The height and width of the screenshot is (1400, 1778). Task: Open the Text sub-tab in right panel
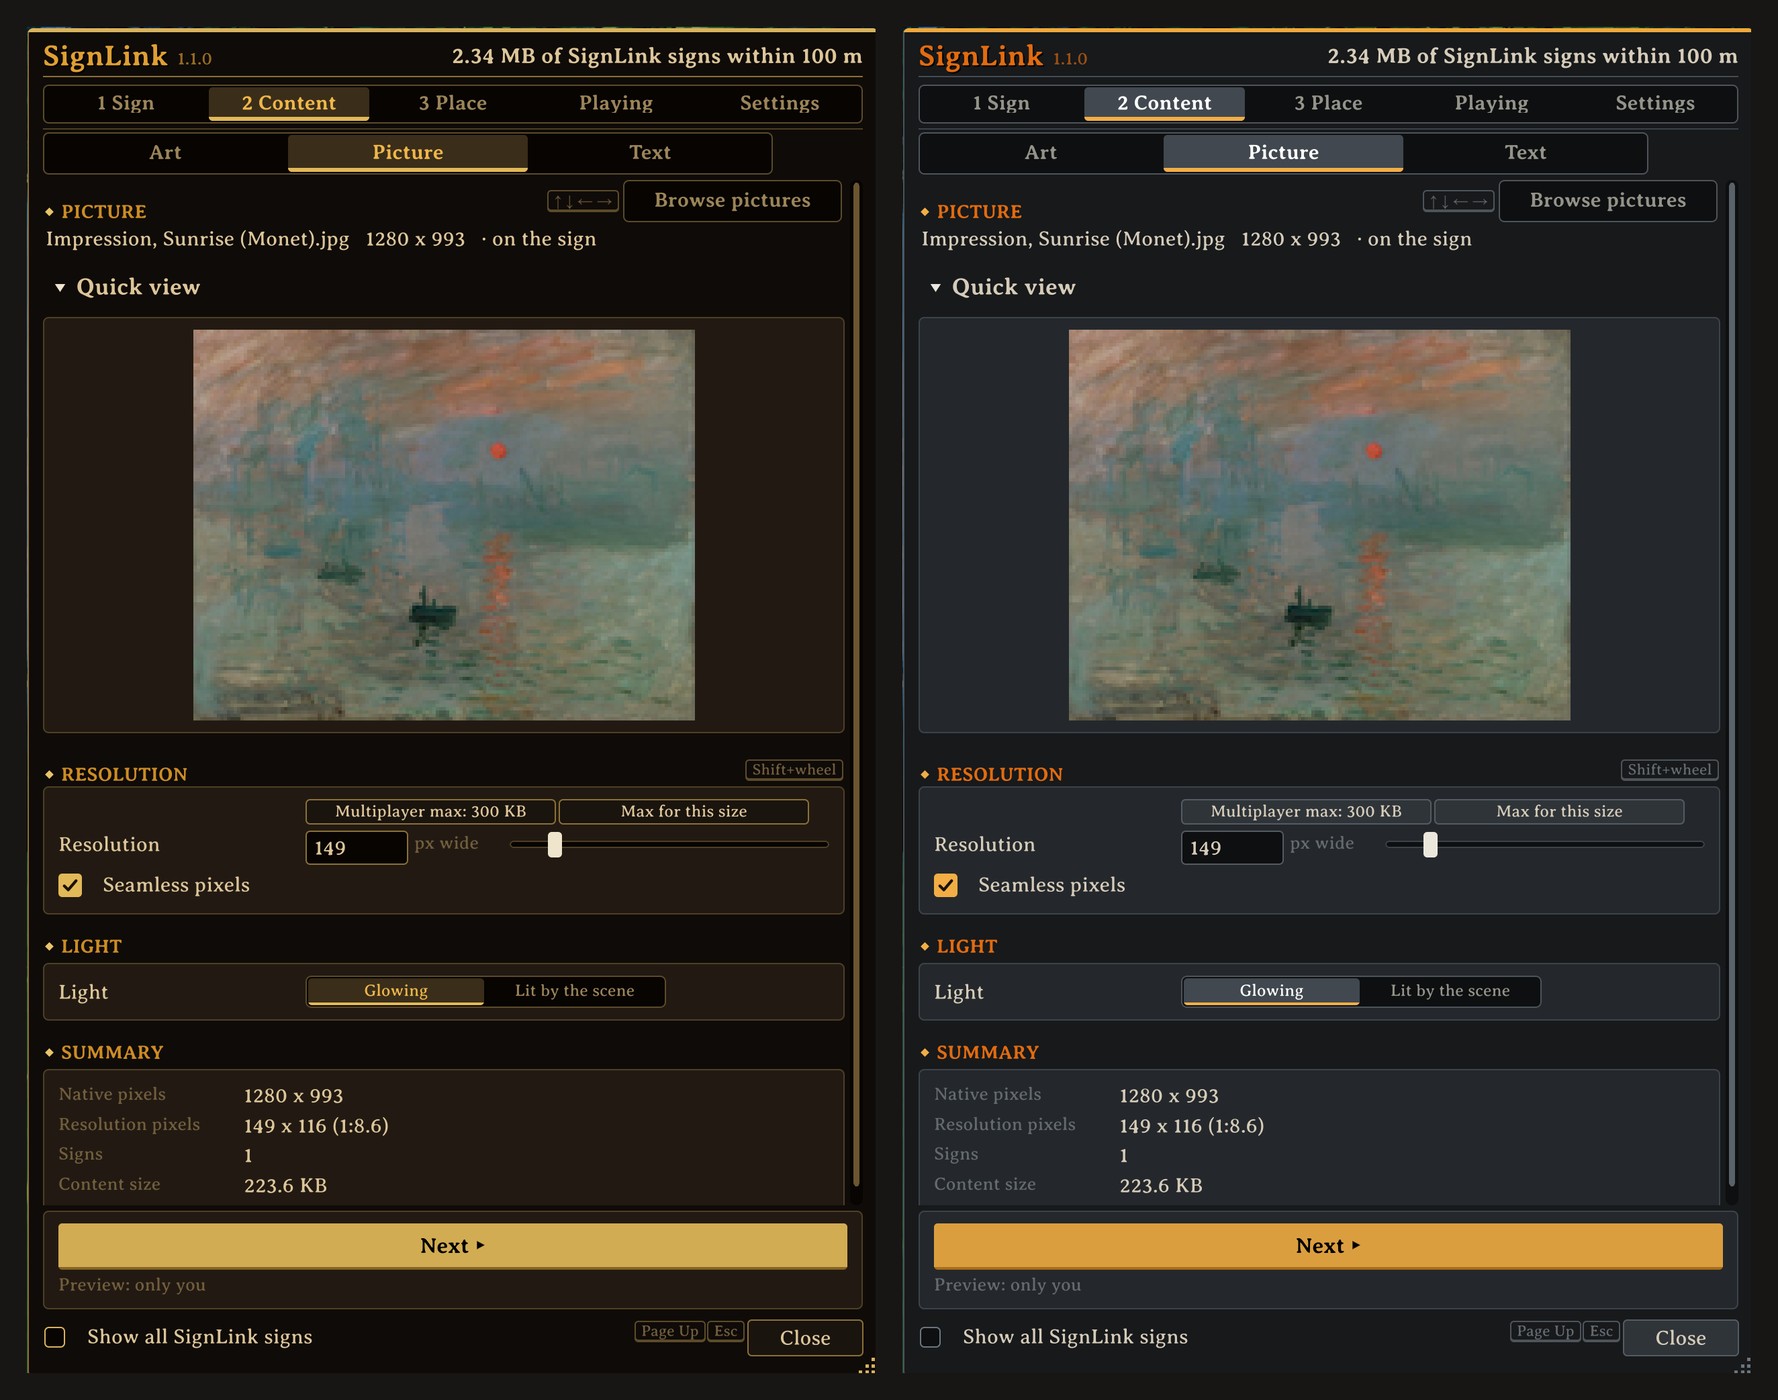(1525, 153)
